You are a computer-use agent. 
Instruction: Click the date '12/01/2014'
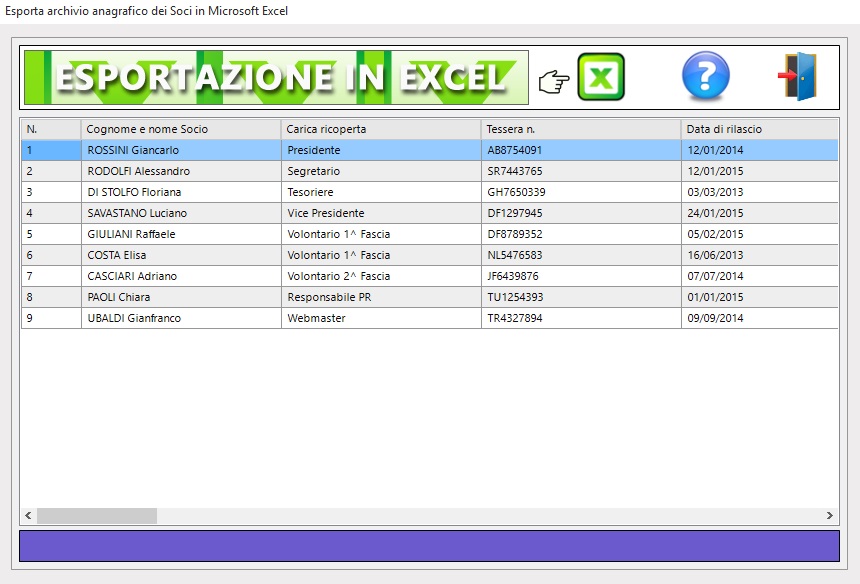tap(716, 150)
